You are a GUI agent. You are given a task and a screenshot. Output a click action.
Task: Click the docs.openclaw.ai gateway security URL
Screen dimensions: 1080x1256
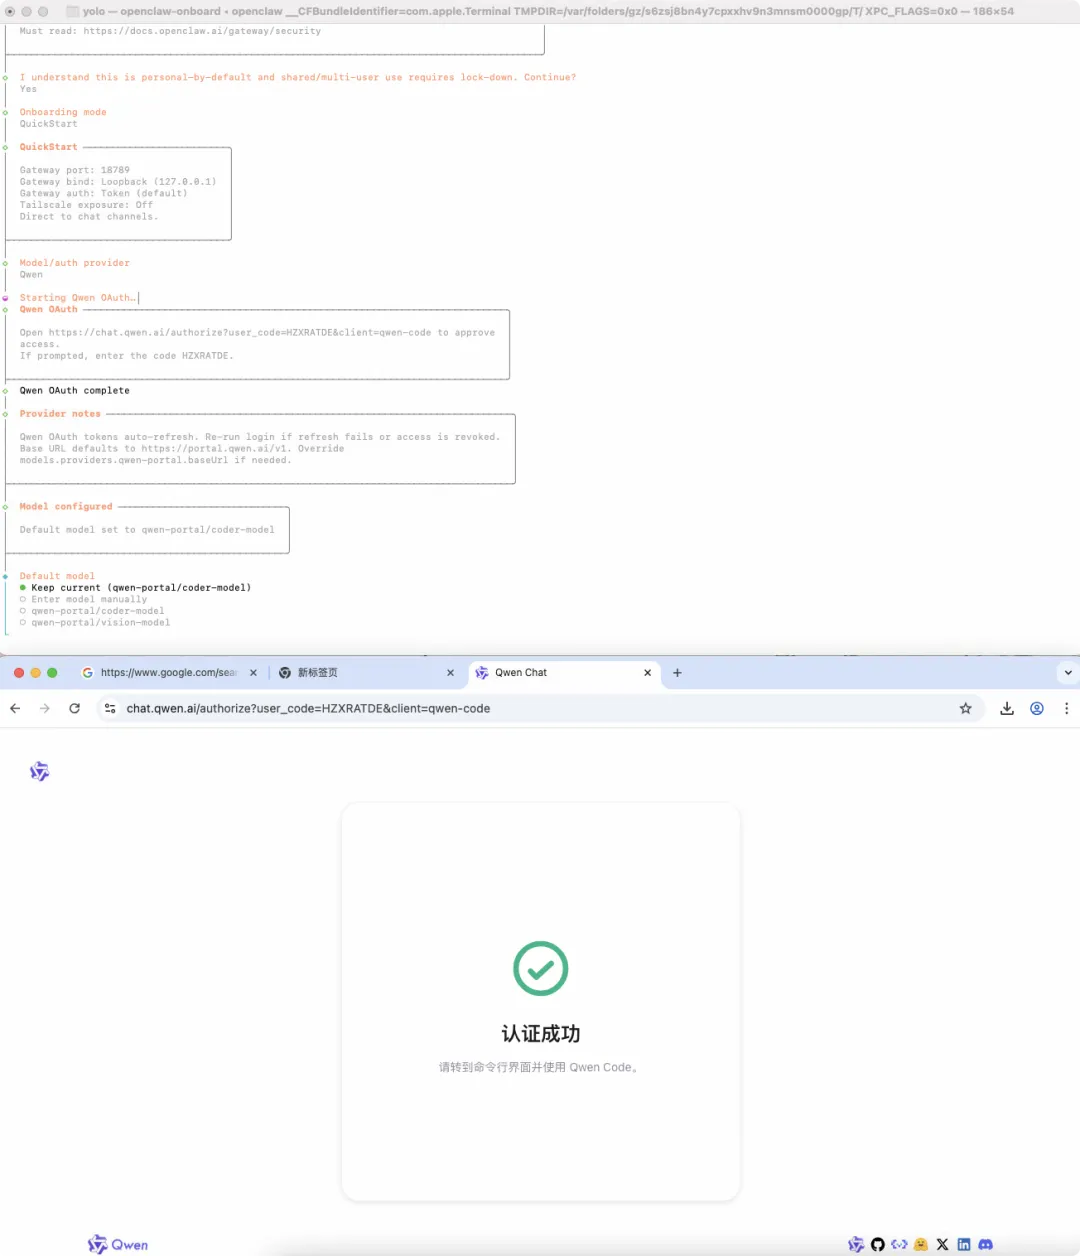pos(202,31)
